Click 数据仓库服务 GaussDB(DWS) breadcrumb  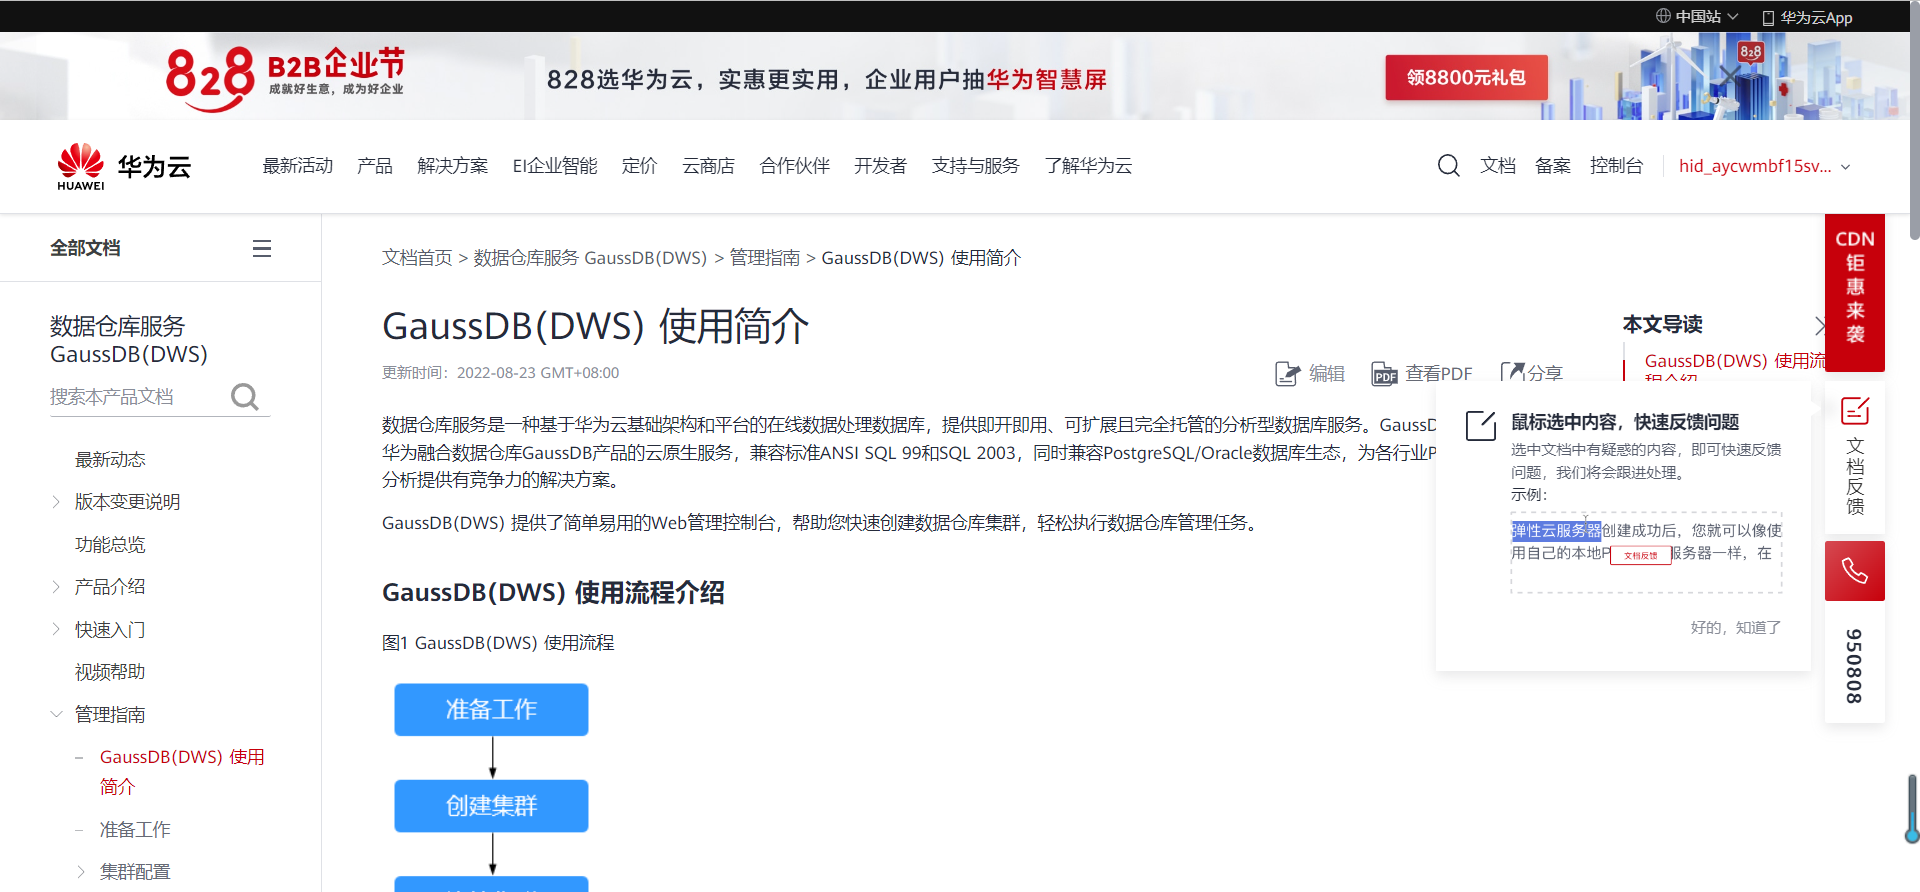tap(590, 258)
